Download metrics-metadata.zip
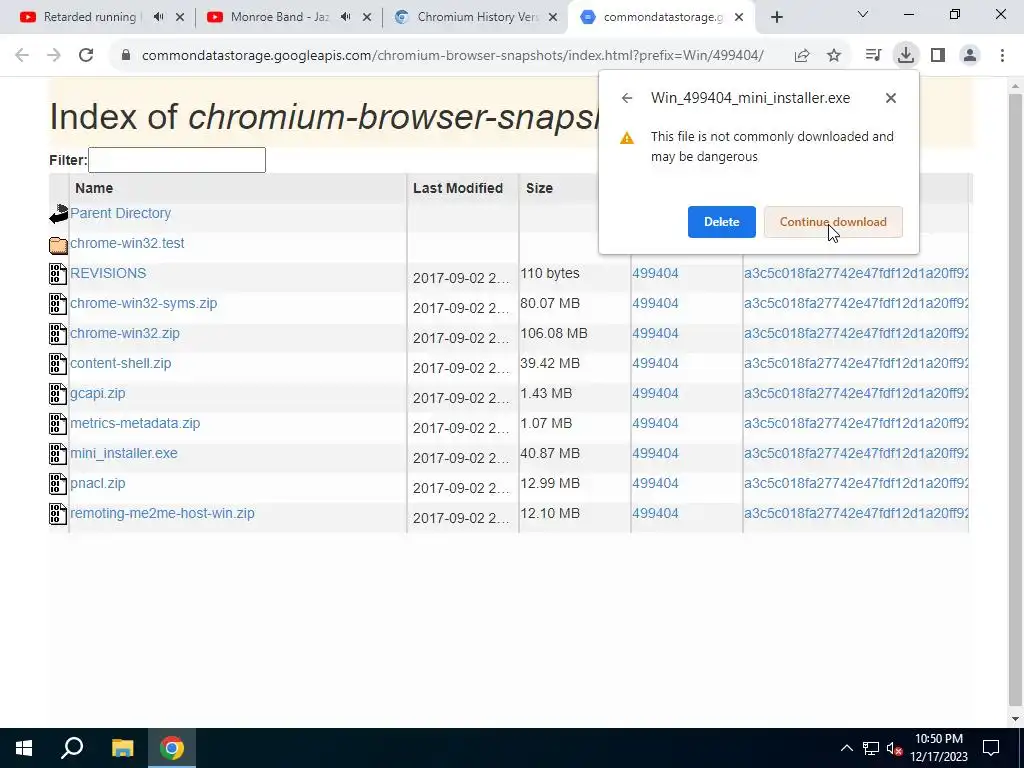The image size is (1024, 768). pyautogui.click(x=135, y=424)
